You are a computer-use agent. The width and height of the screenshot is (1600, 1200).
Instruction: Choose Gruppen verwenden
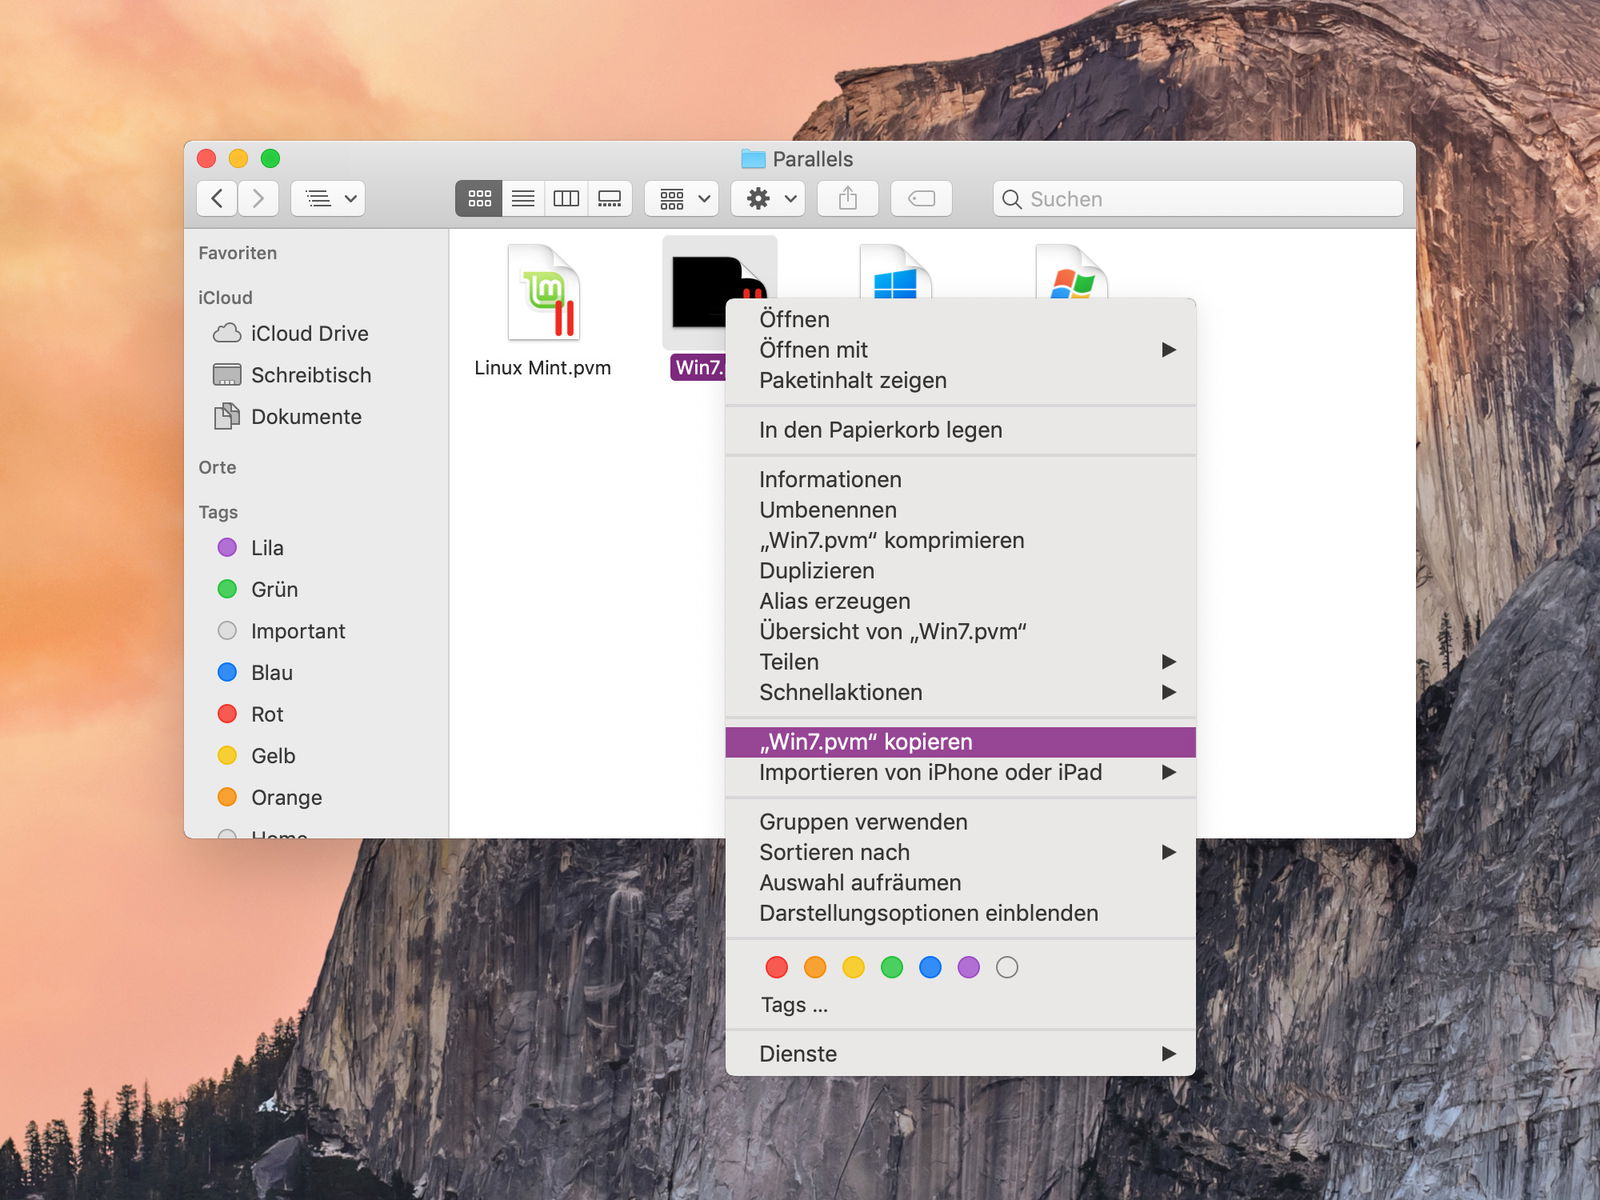pos(960,822)
